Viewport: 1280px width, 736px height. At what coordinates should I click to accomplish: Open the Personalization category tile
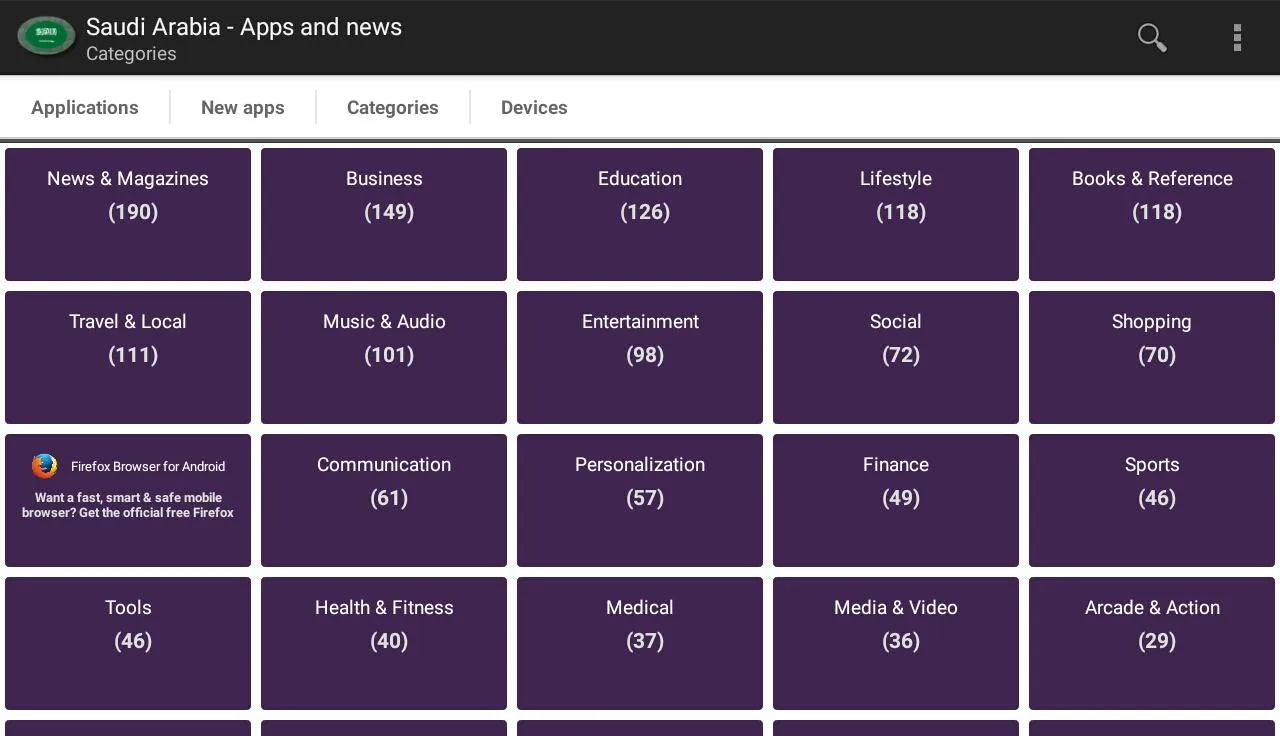point(640,500)
